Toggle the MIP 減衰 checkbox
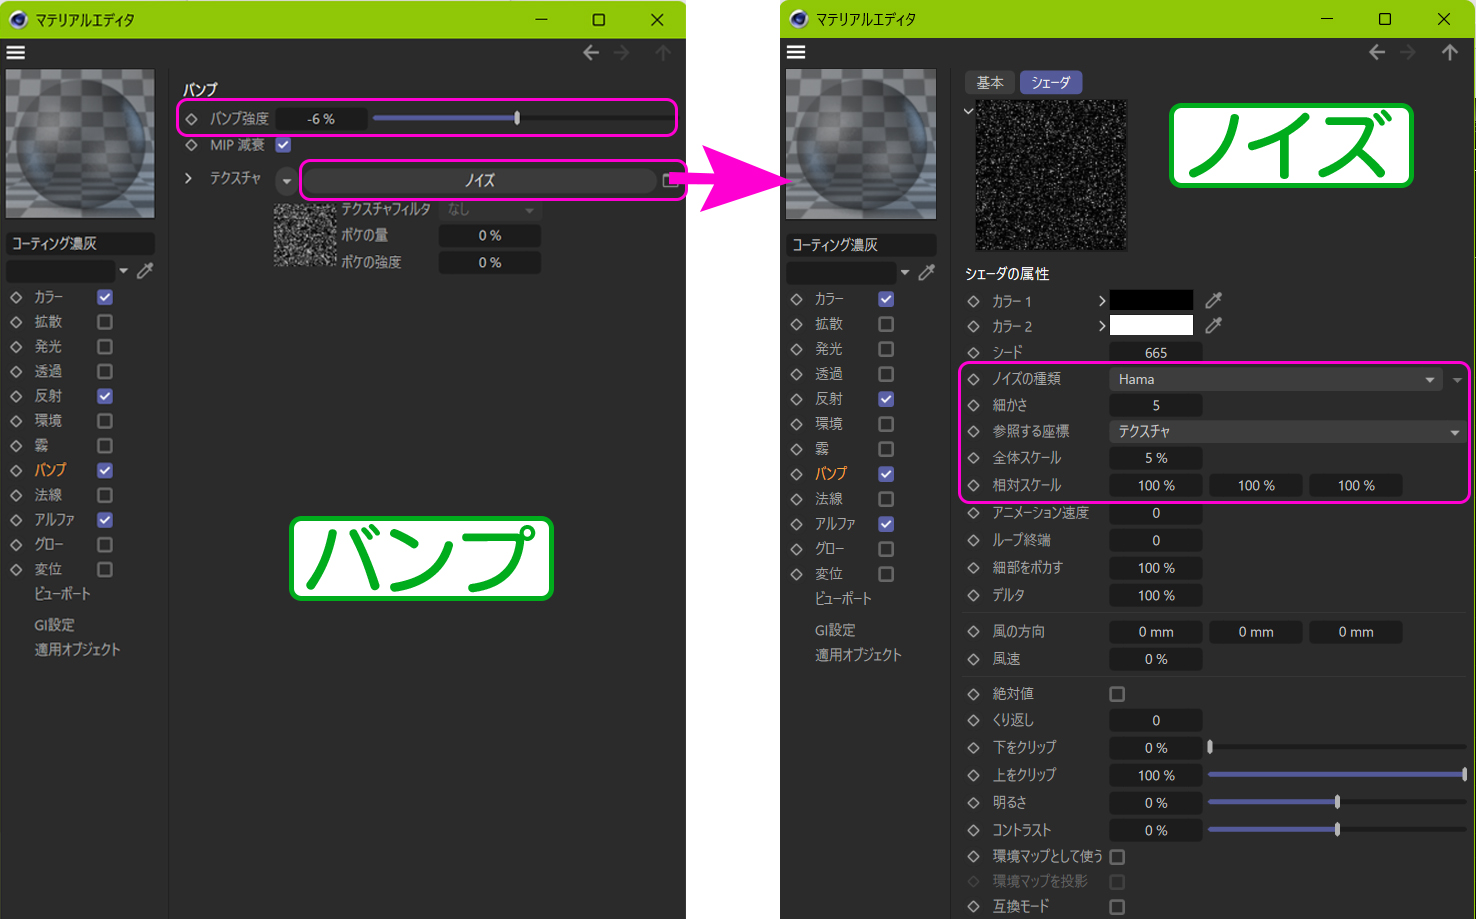1476x919 pixels. pos(283,145)
